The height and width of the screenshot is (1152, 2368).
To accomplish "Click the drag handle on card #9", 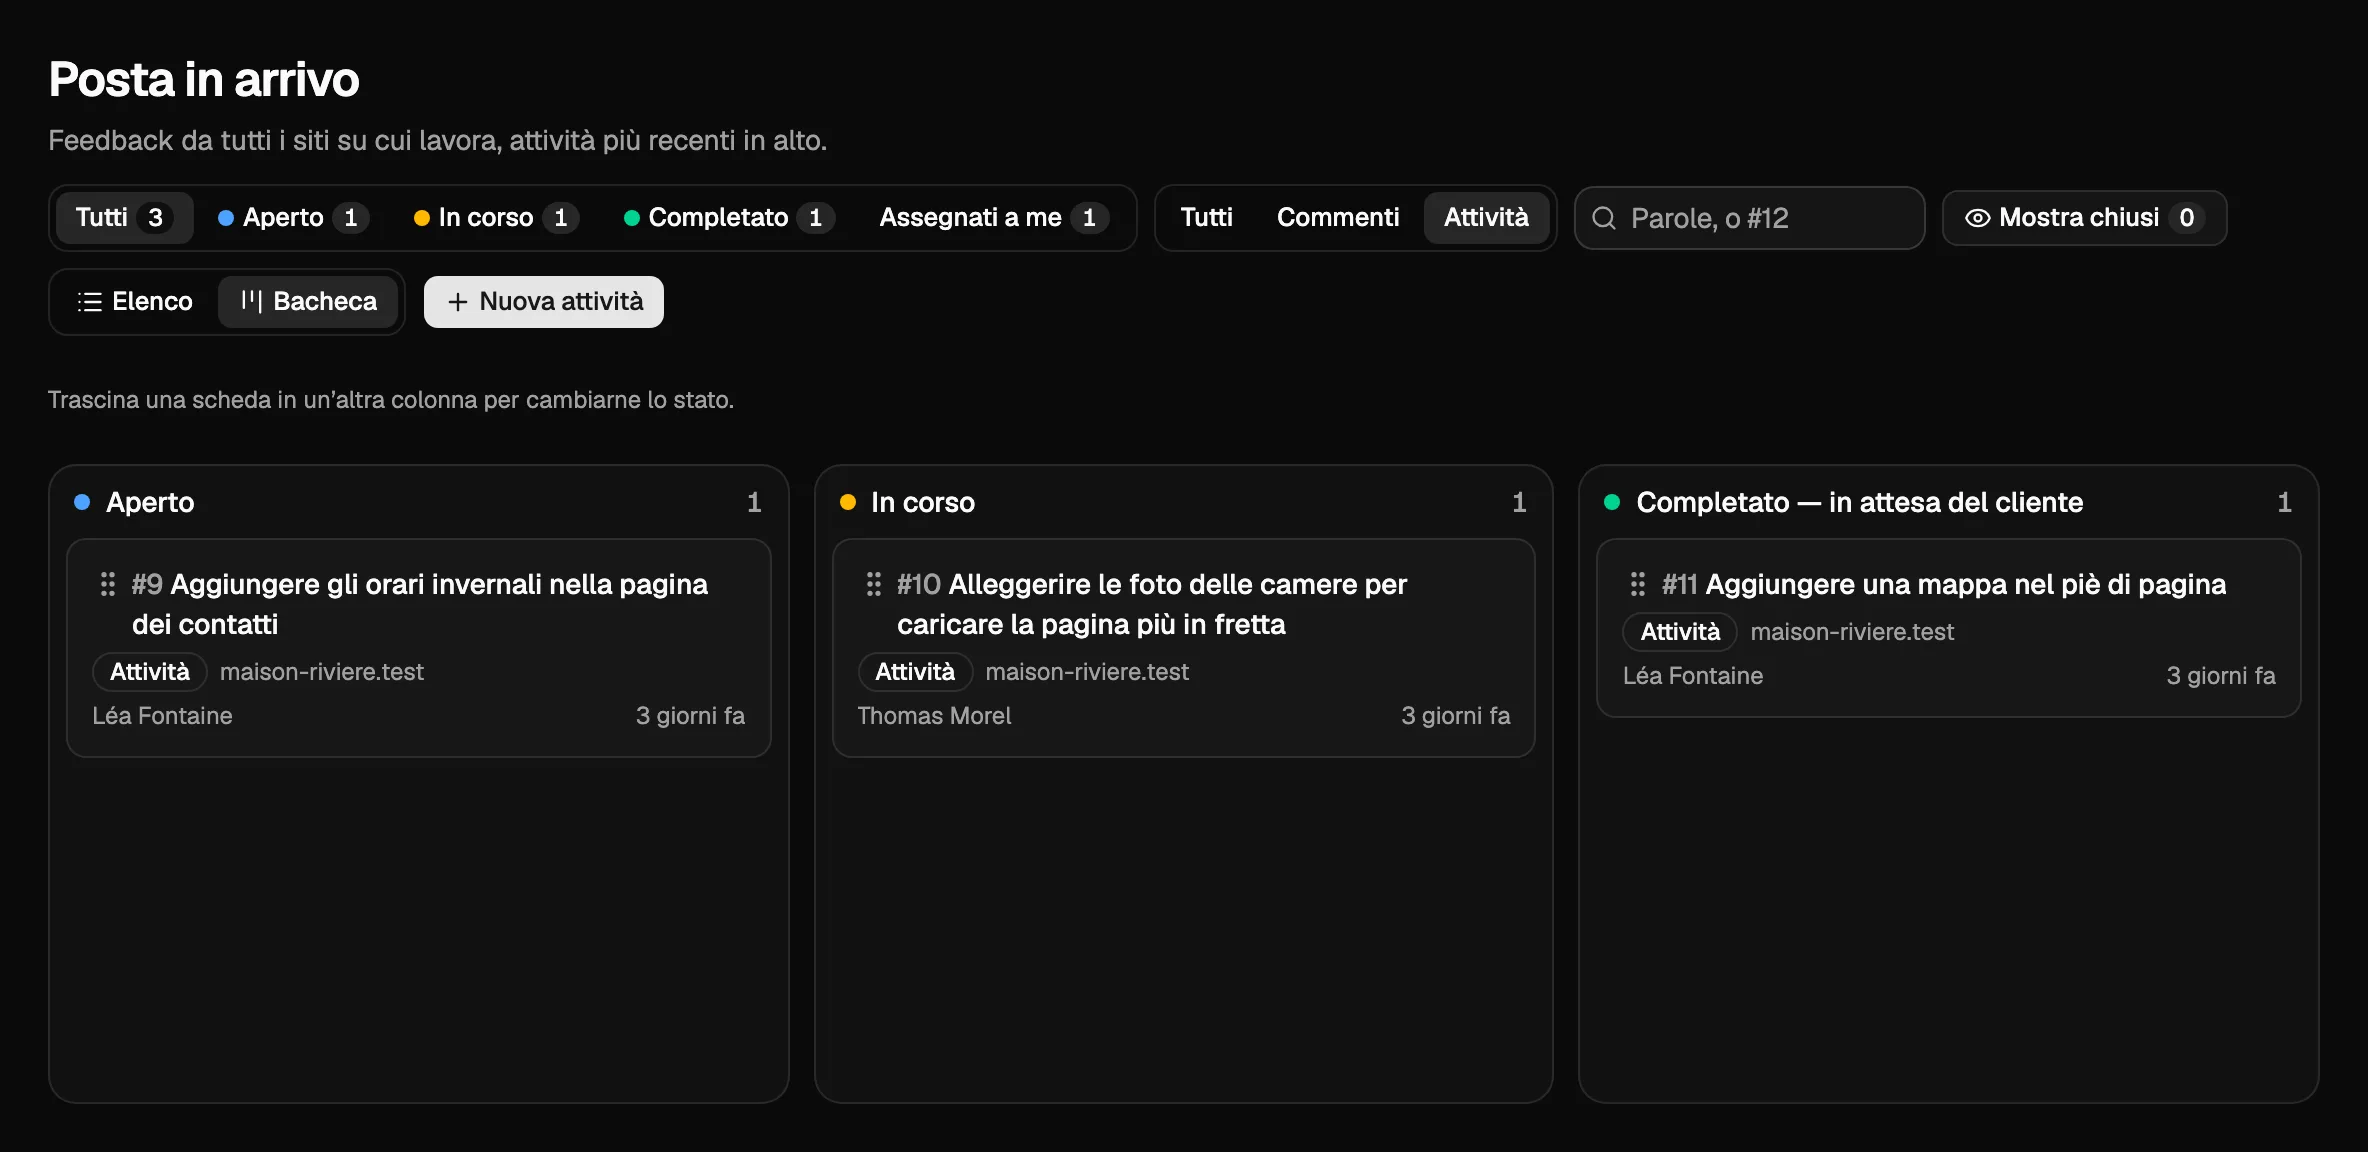I will [x=108, y=584].
